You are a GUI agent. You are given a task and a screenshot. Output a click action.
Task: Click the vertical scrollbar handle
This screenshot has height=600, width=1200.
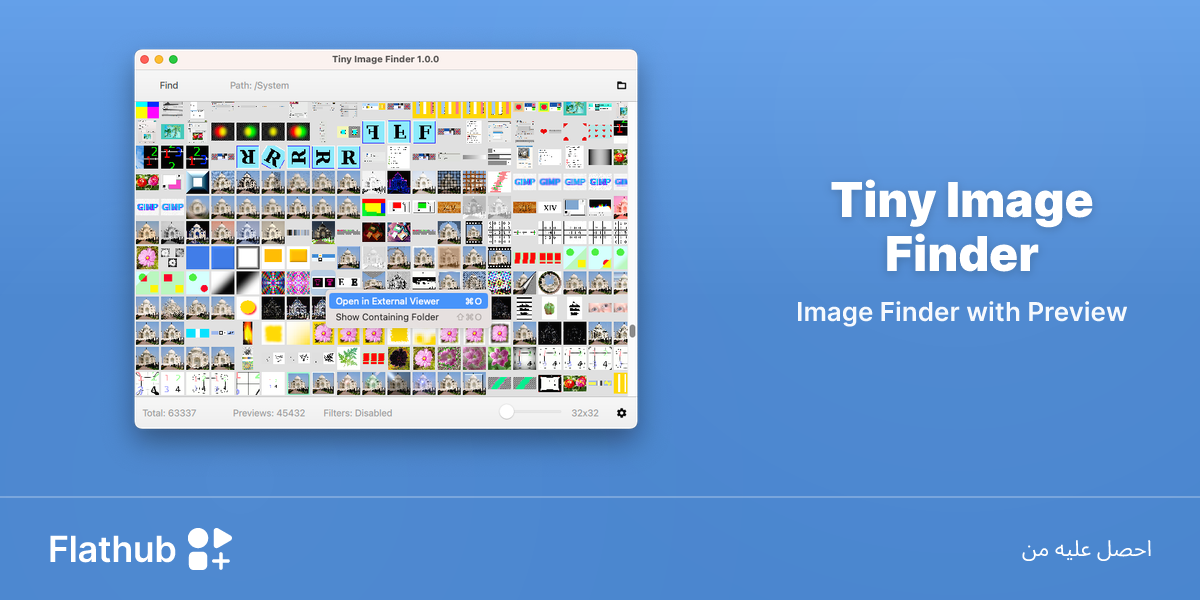(x=632, y=331)
